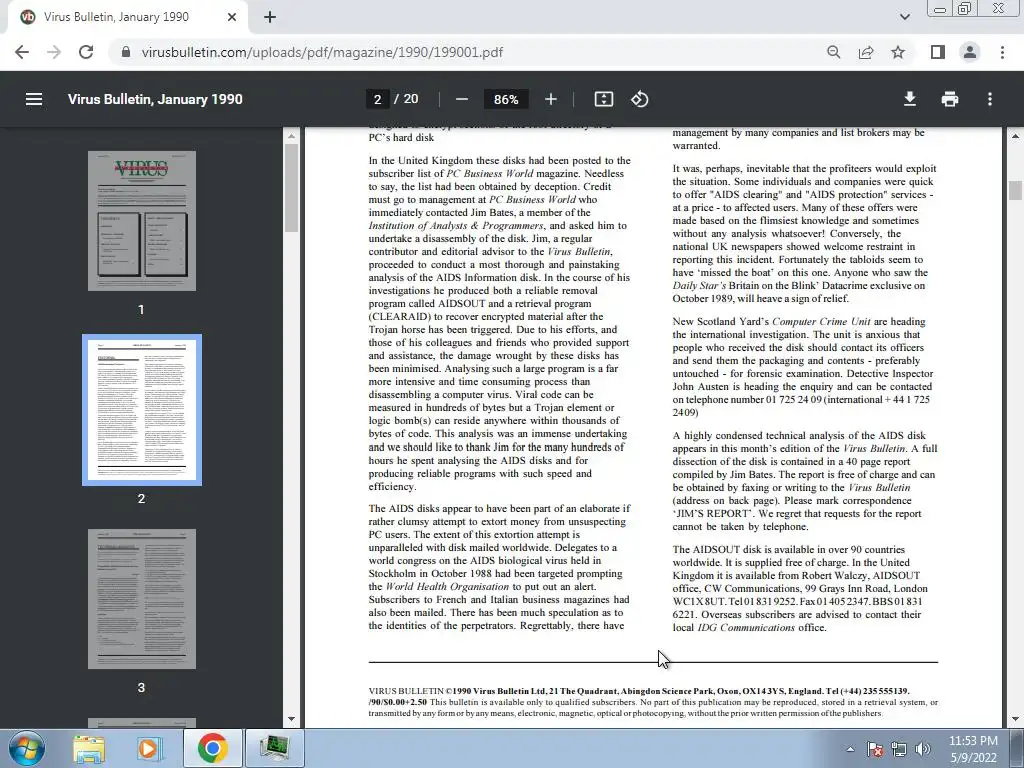Select the Virus Bulletin, January 1990 tab

click(x=128, y=17)
